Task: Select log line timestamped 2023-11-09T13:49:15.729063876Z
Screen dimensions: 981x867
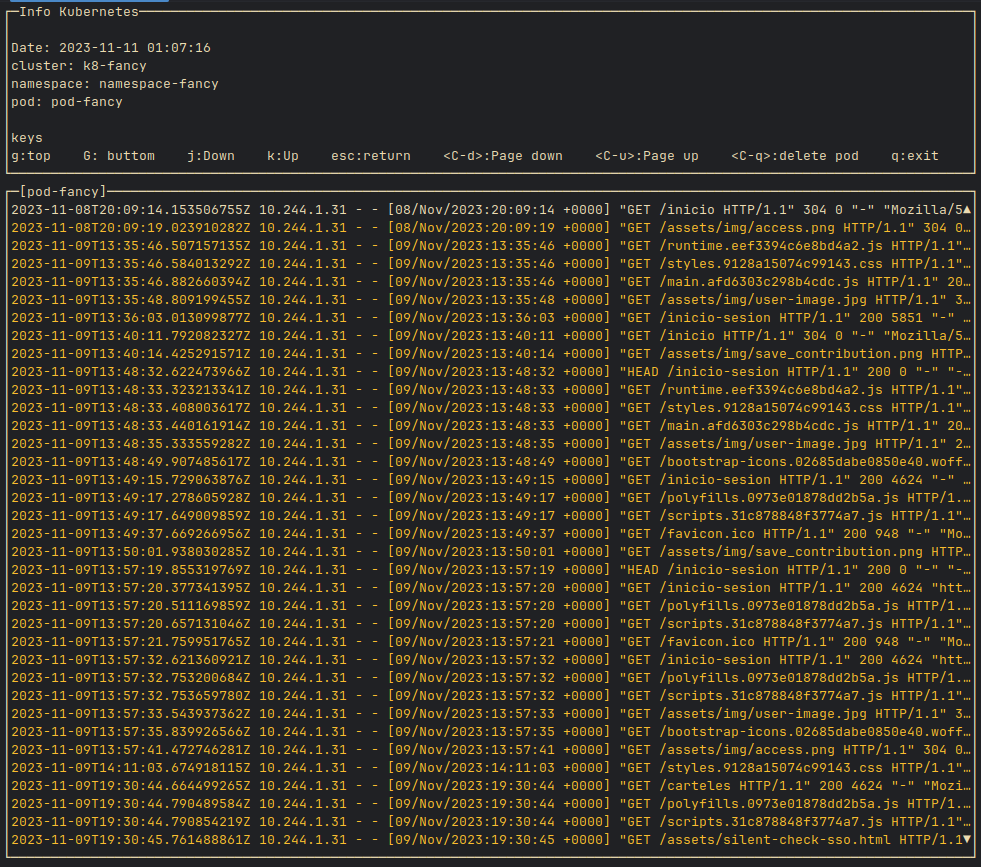Action: coord(490,480)
